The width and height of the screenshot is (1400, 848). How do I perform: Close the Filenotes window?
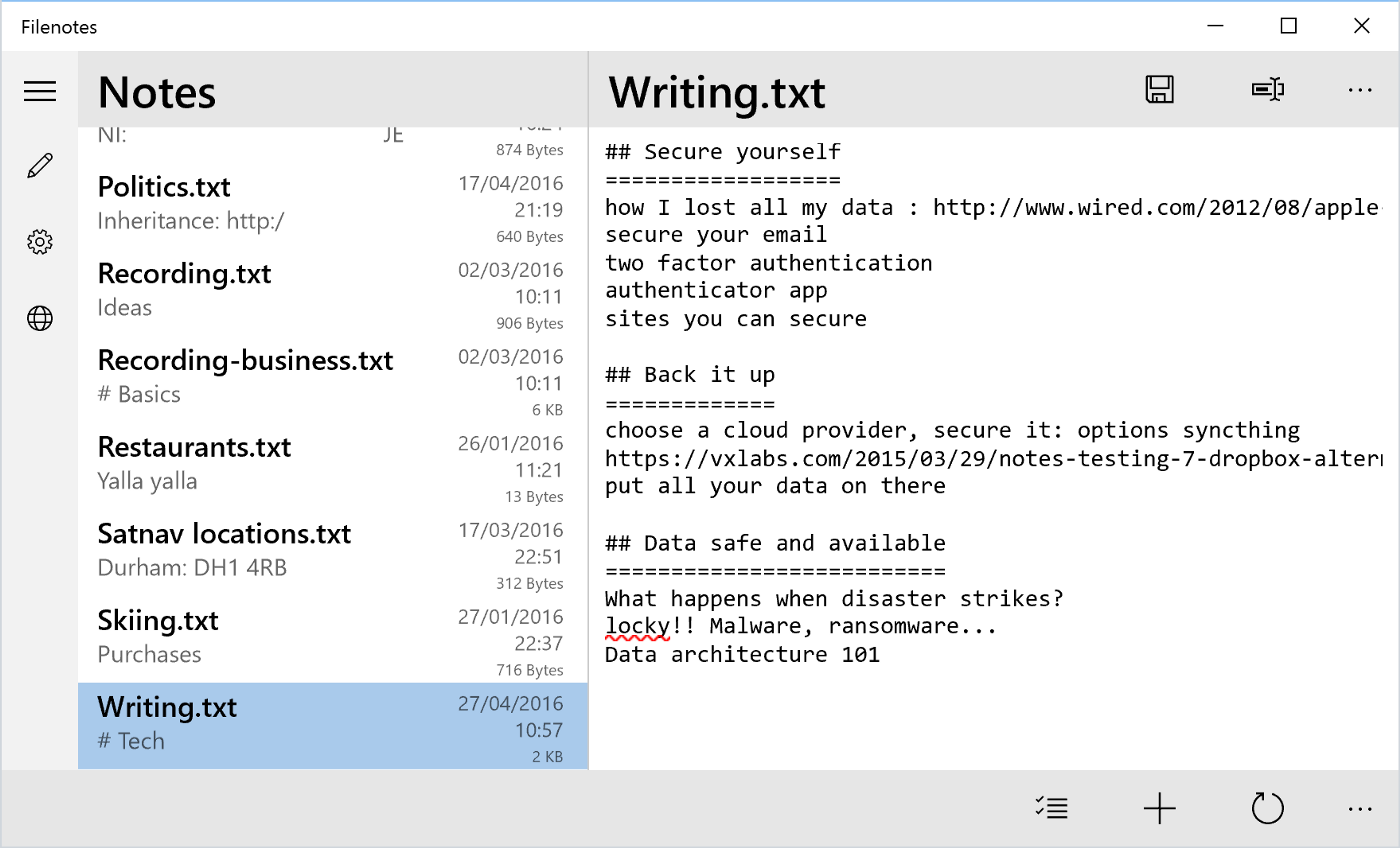[1362, 26]
